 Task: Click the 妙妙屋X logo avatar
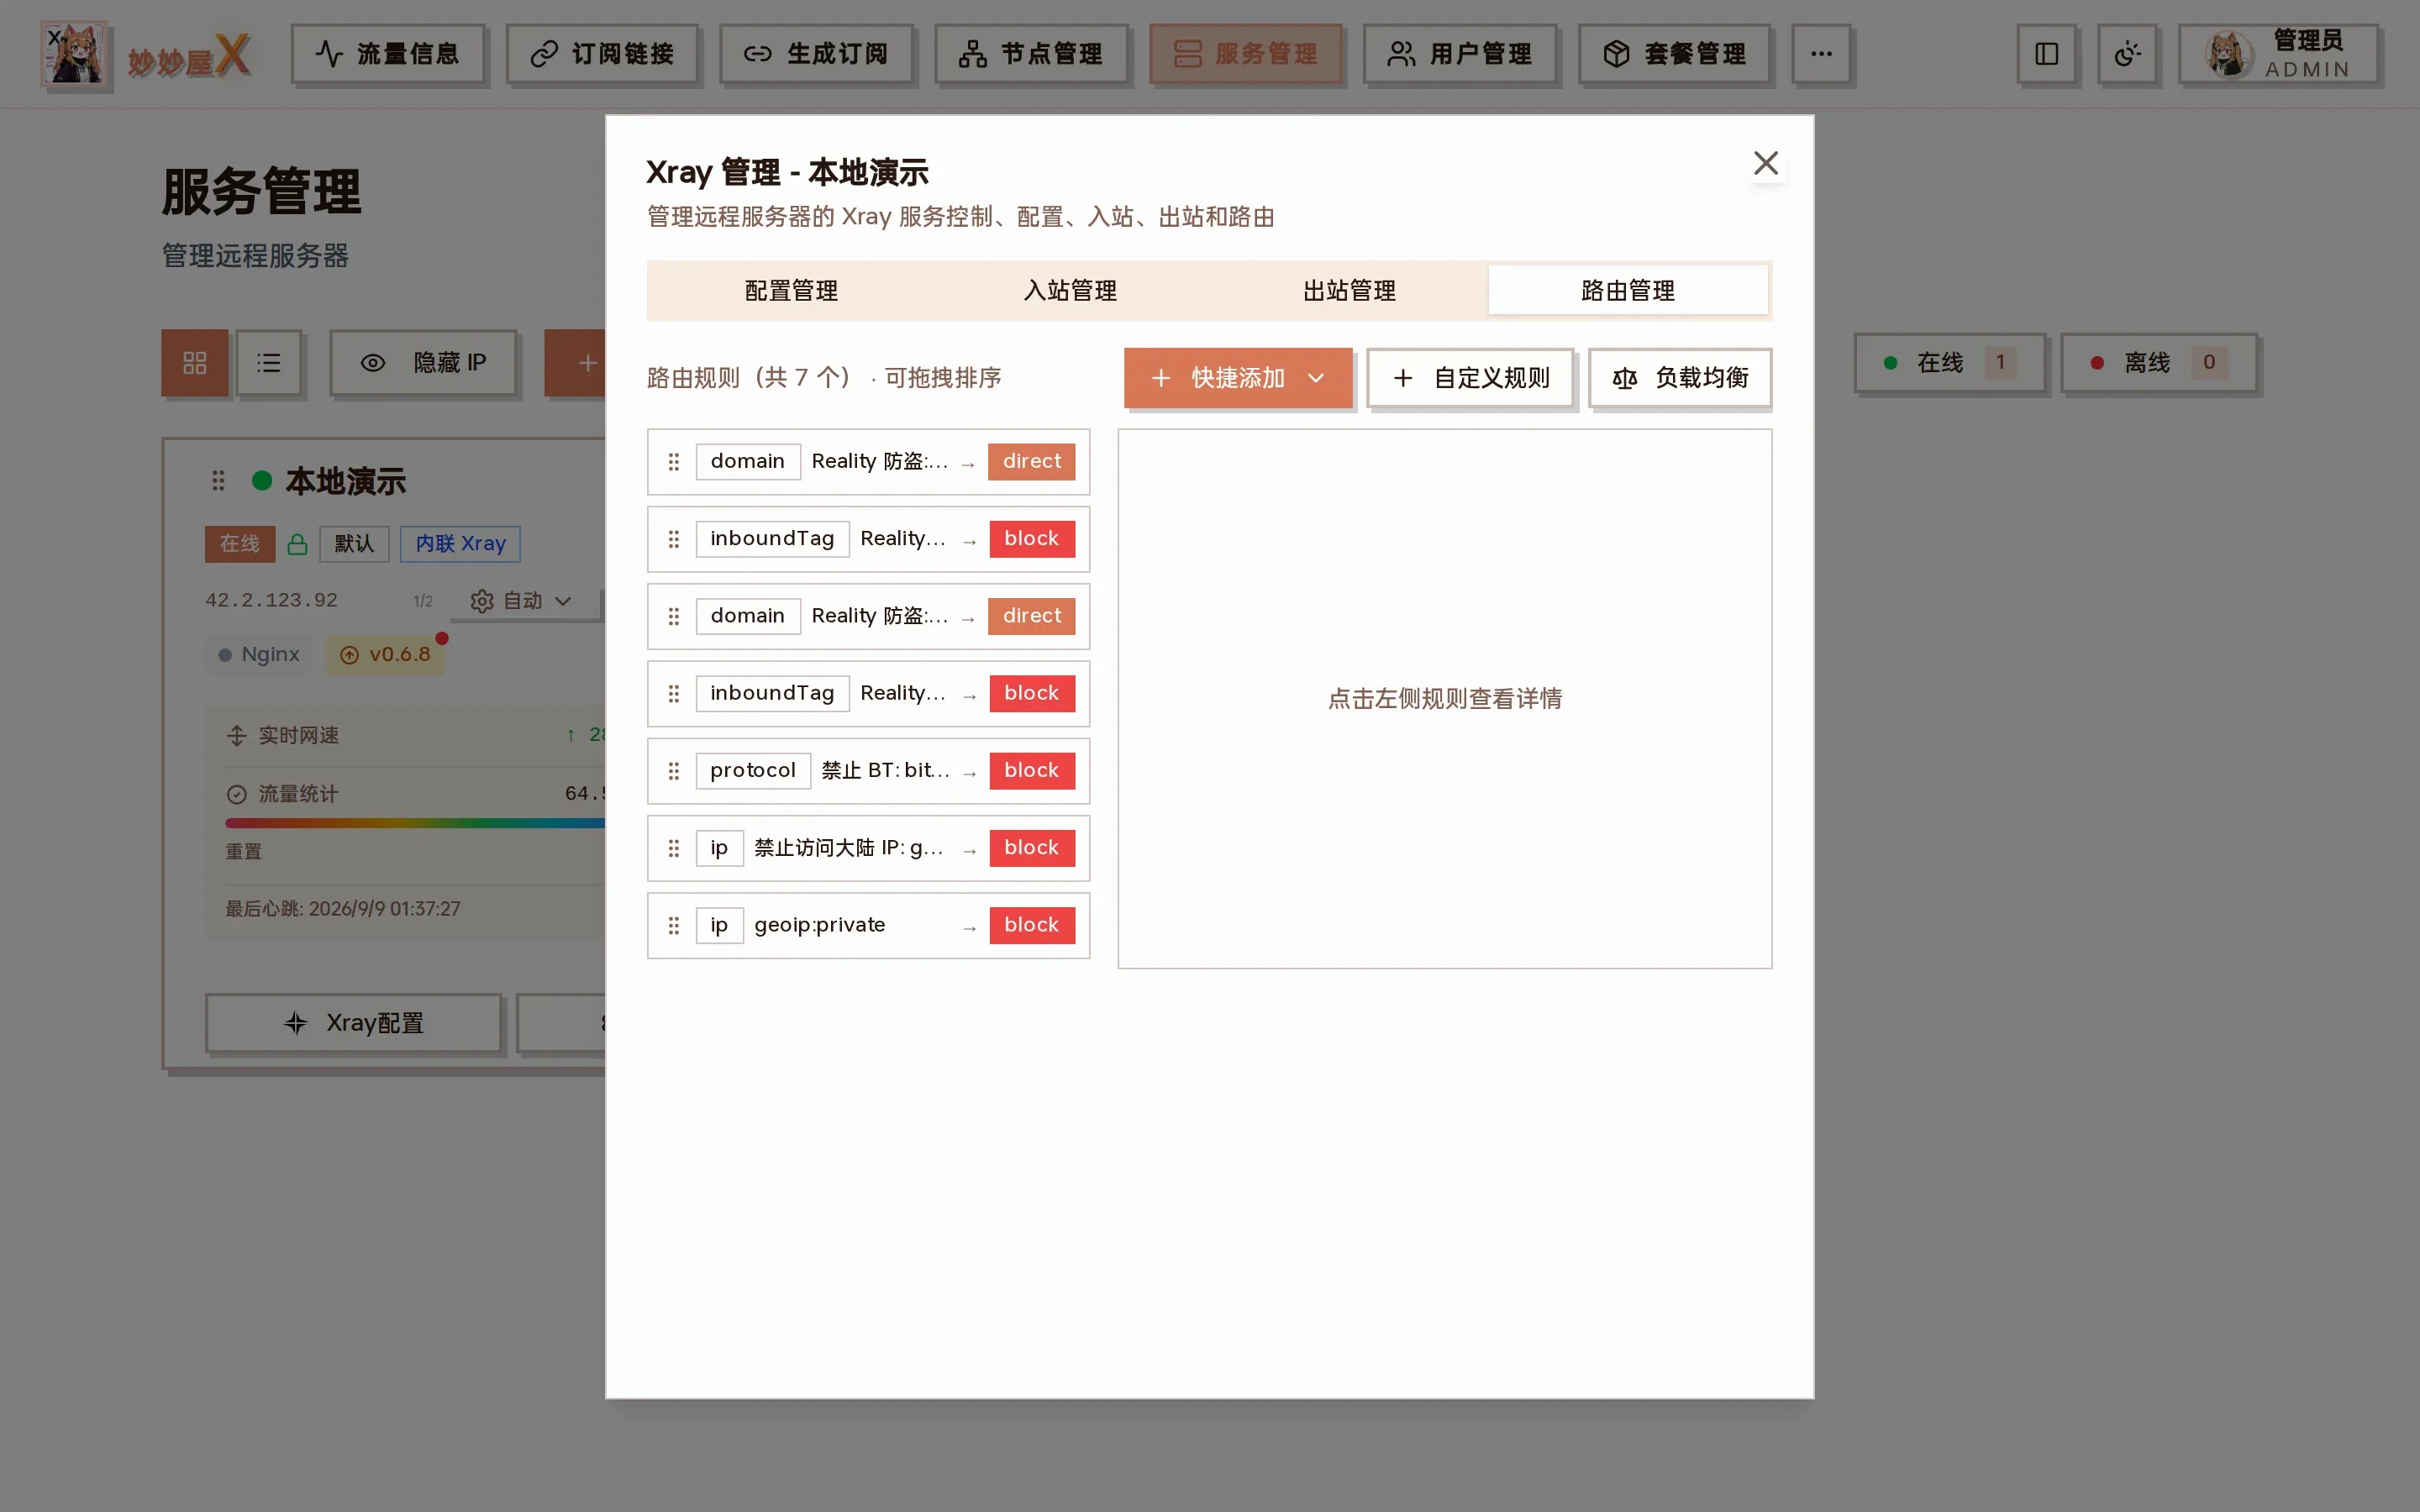(x=74, y=54)
